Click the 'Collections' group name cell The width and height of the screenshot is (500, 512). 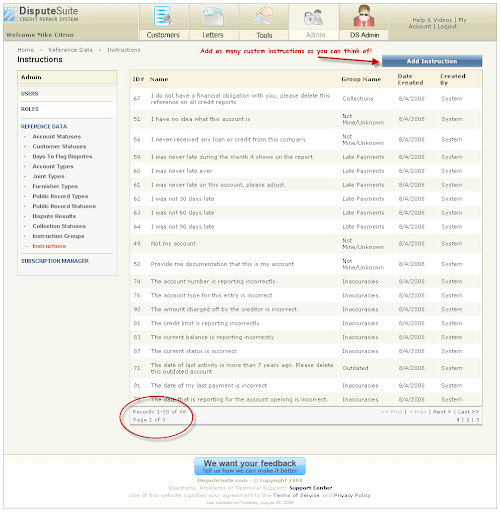[x=358, y=99]
